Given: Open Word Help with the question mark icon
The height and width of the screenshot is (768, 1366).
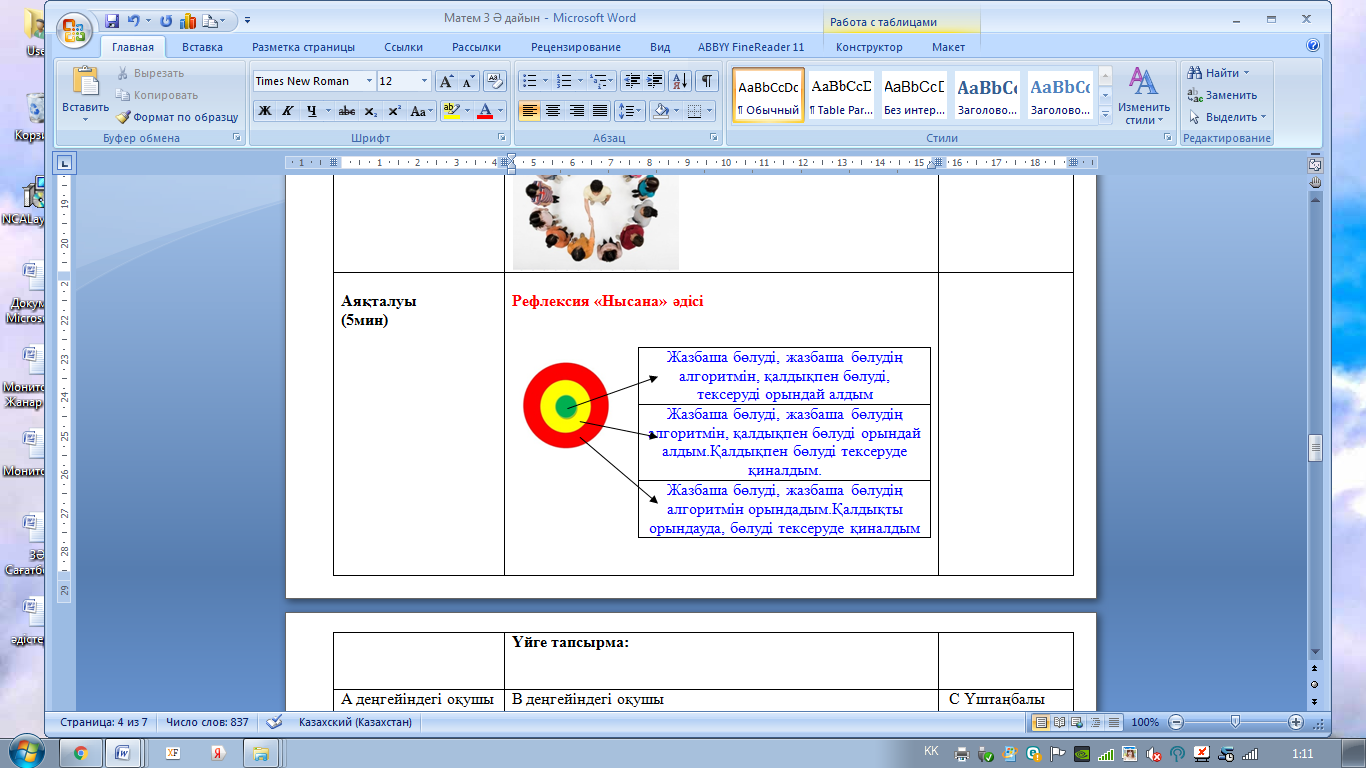Looking at the screenshot, I should 1313,46.
